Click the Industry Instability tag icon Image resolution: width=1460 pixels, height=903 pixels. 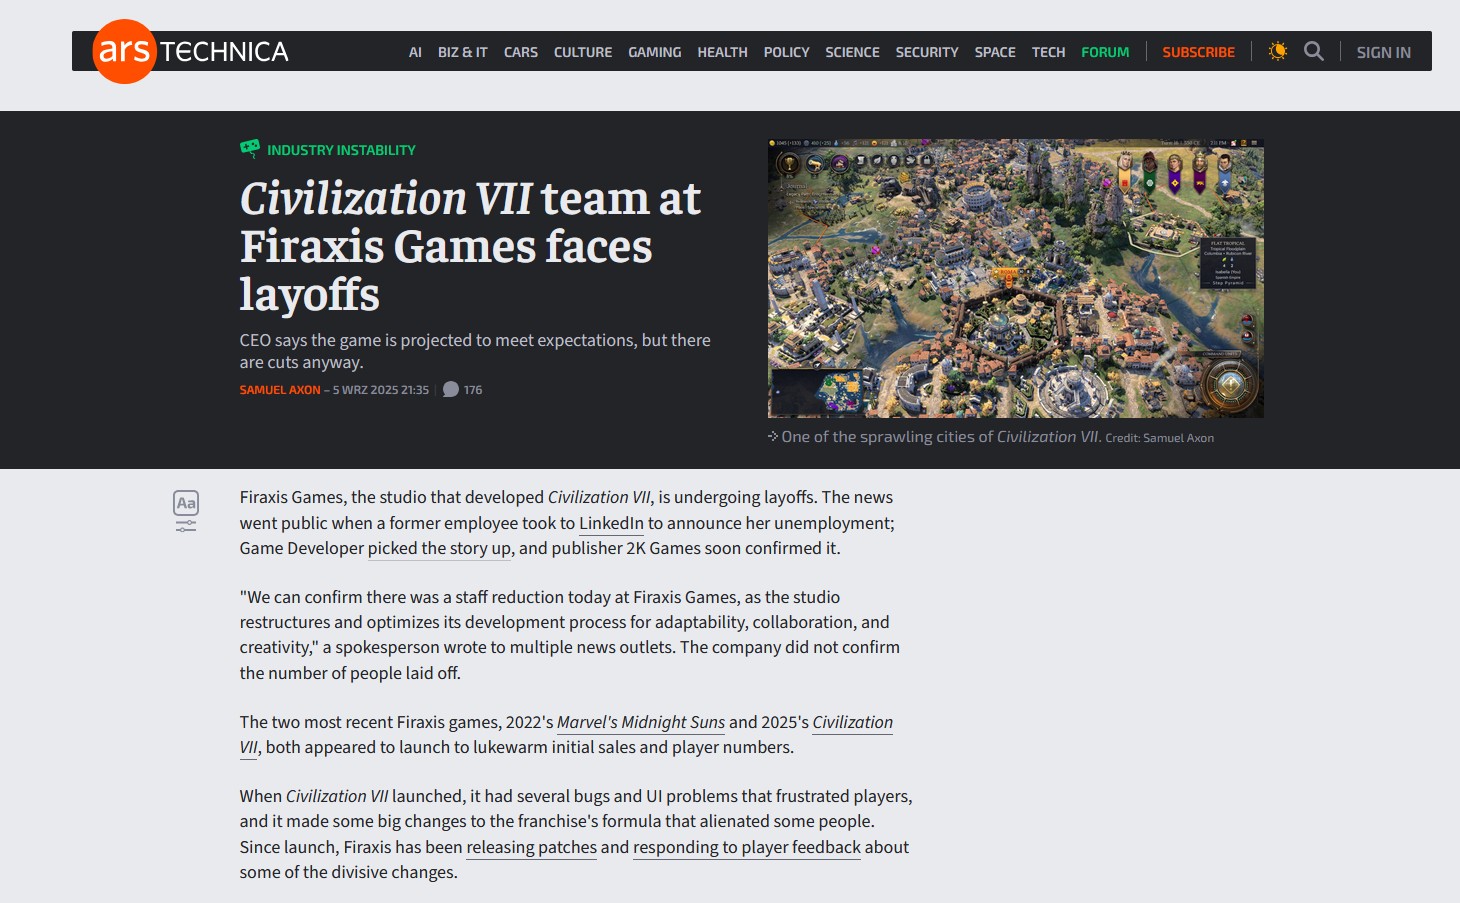[250, 149]
